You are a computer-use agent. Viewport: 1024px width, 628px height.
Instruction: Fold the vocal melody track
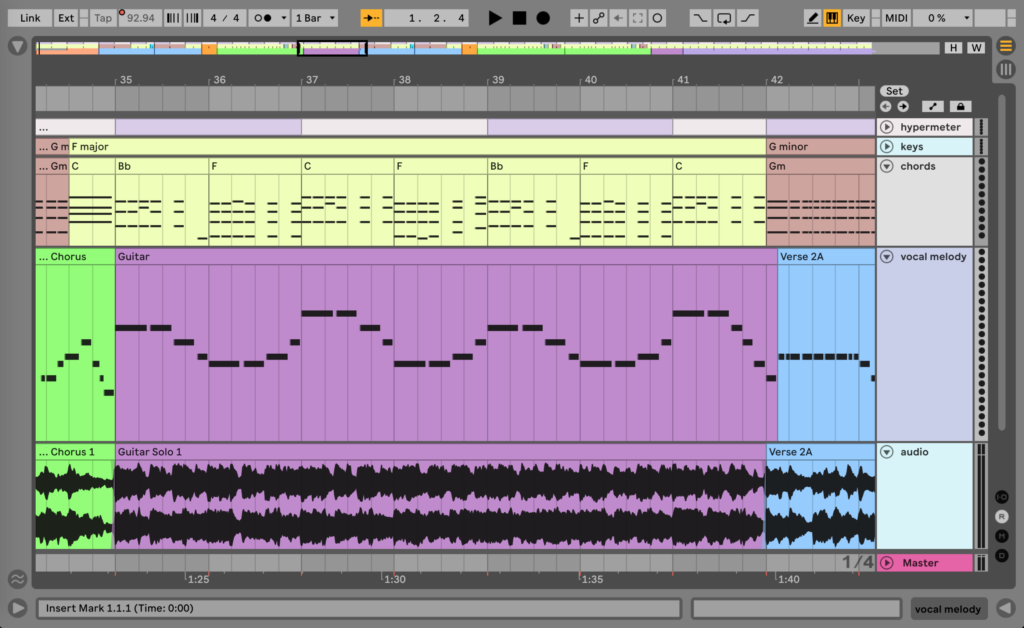[887, 257]
